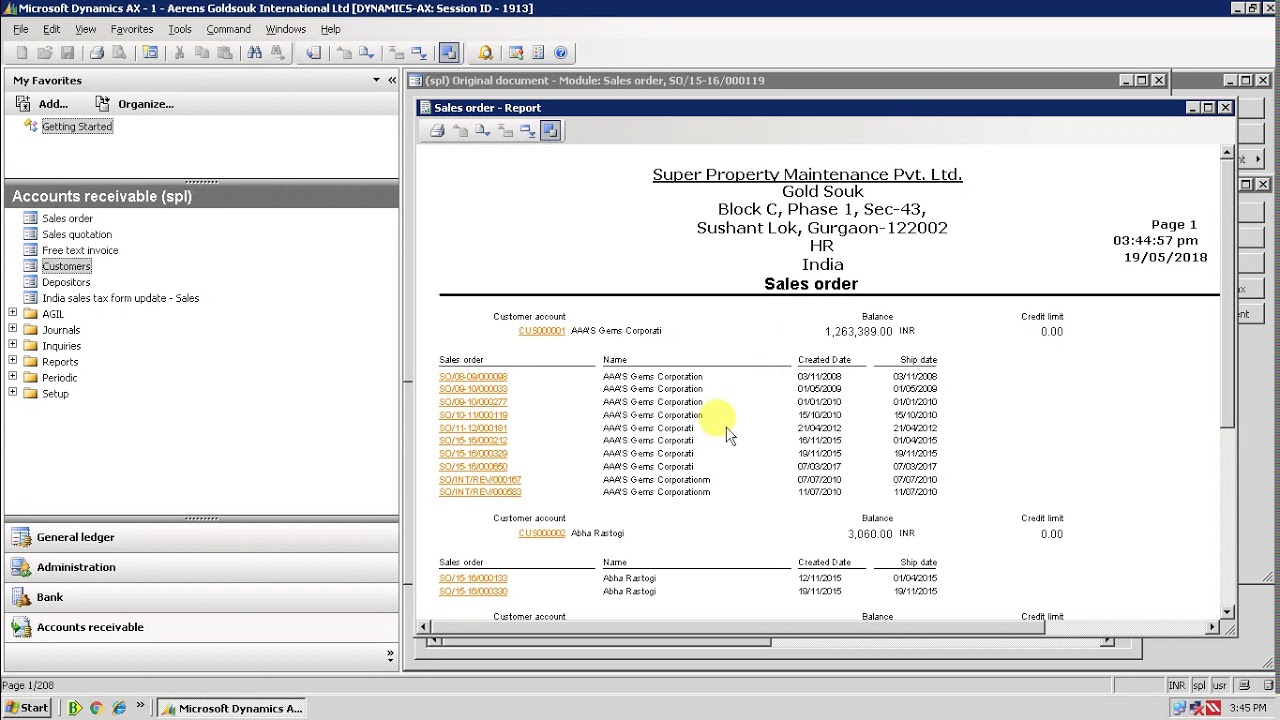The height and width of the screenshot is (720, 1280).
Task: Click Microsoft Dynamics AX taskbar button
Action: pyautogui.click(x=232, y=708)
